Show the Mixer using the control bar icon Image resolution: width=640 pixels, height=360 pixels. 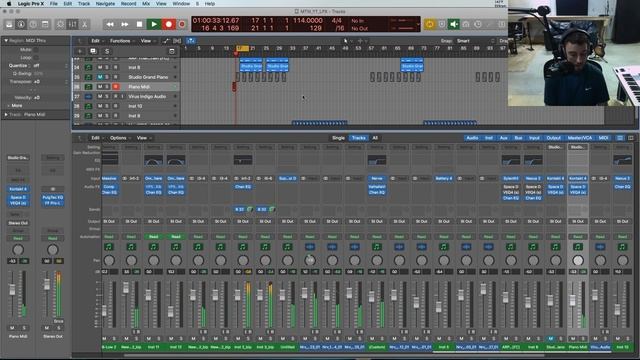(x=73, y=24)
